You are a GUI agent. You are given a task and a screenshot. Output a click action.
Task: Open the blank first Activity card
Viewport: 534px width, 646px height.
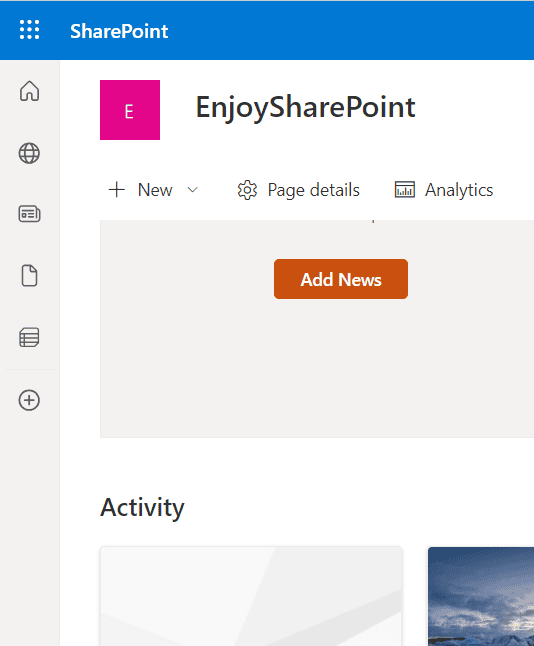click(251, 596)
